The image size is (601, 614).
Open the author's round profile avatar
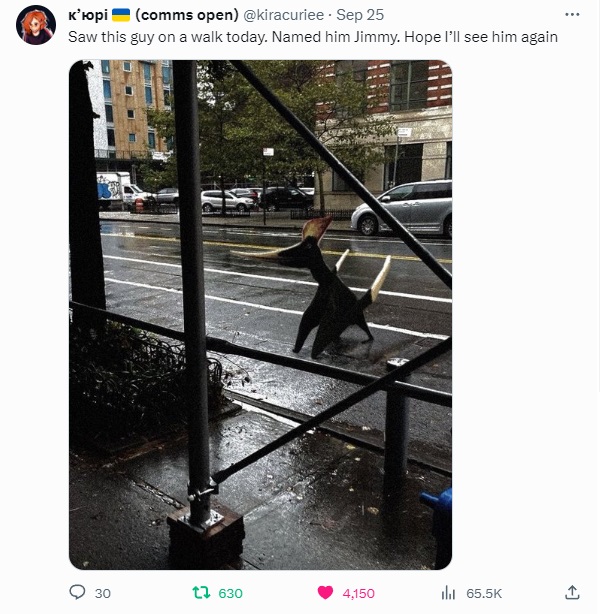(x=36, y=25)
